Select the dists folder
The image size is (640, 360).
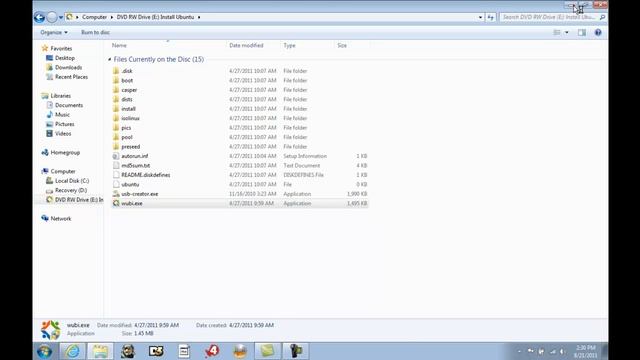coord(127,99)
